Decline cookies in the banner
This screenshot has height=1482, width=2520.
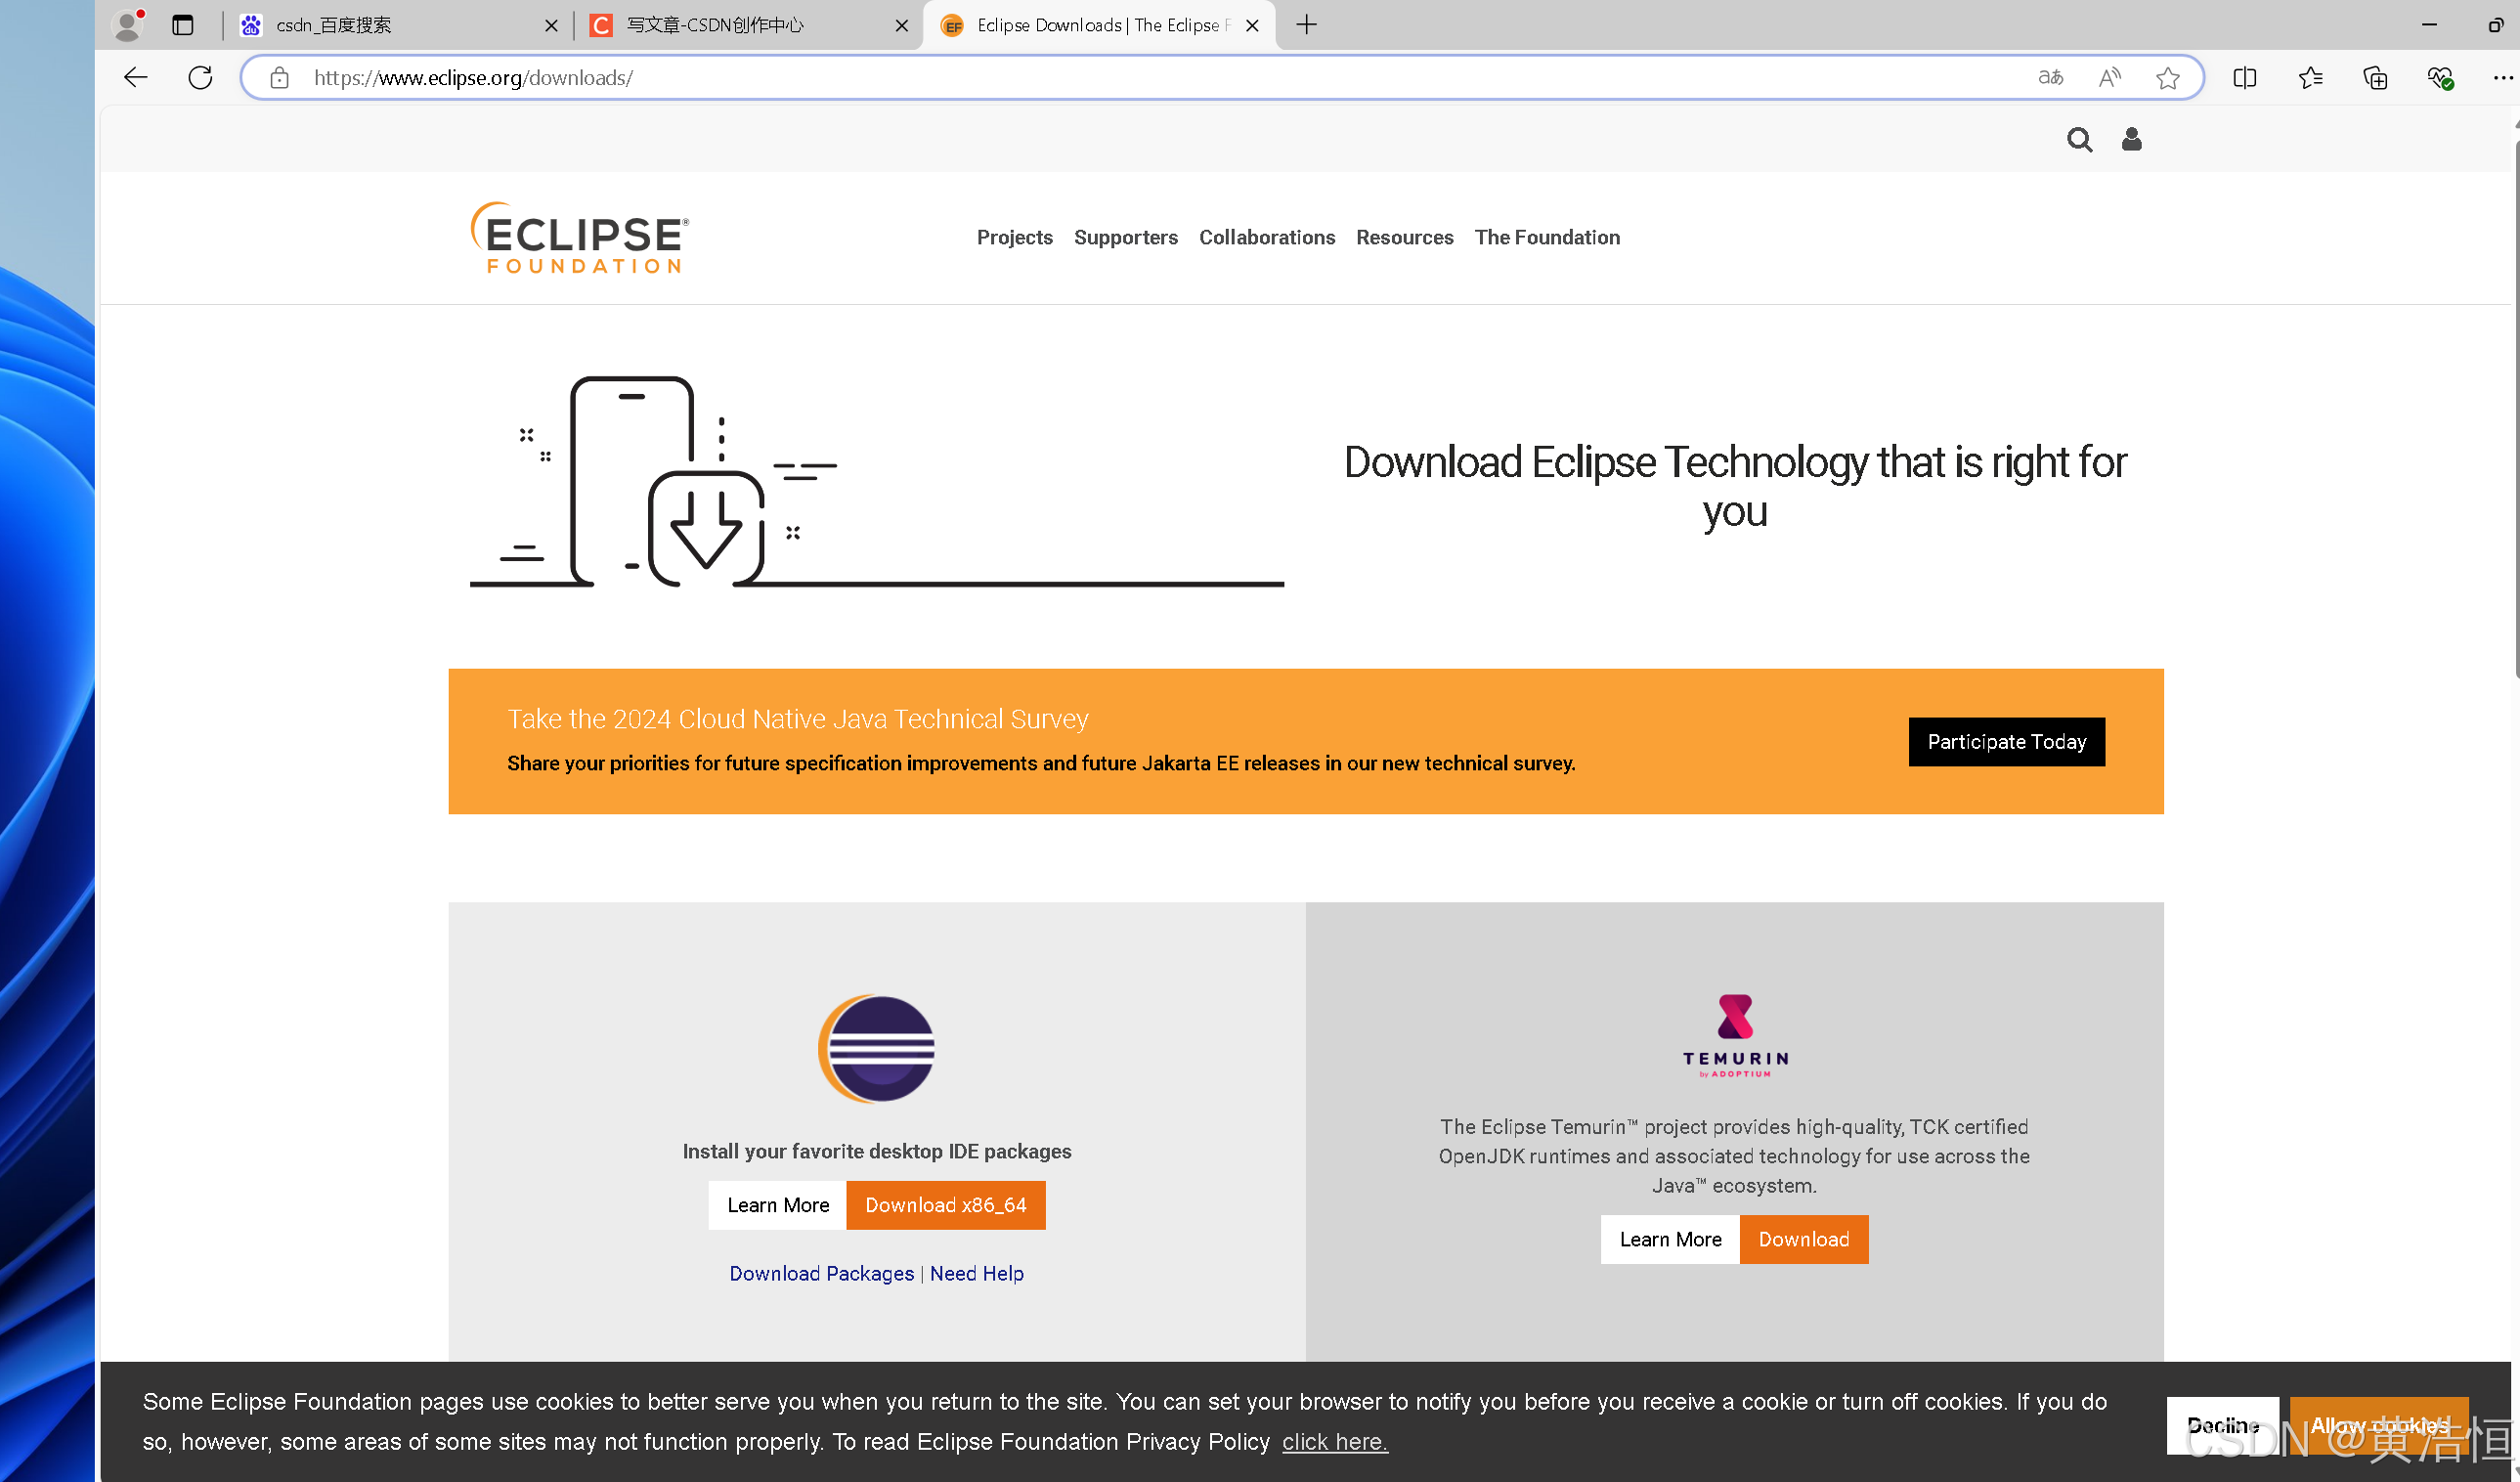[2222, 1424]
